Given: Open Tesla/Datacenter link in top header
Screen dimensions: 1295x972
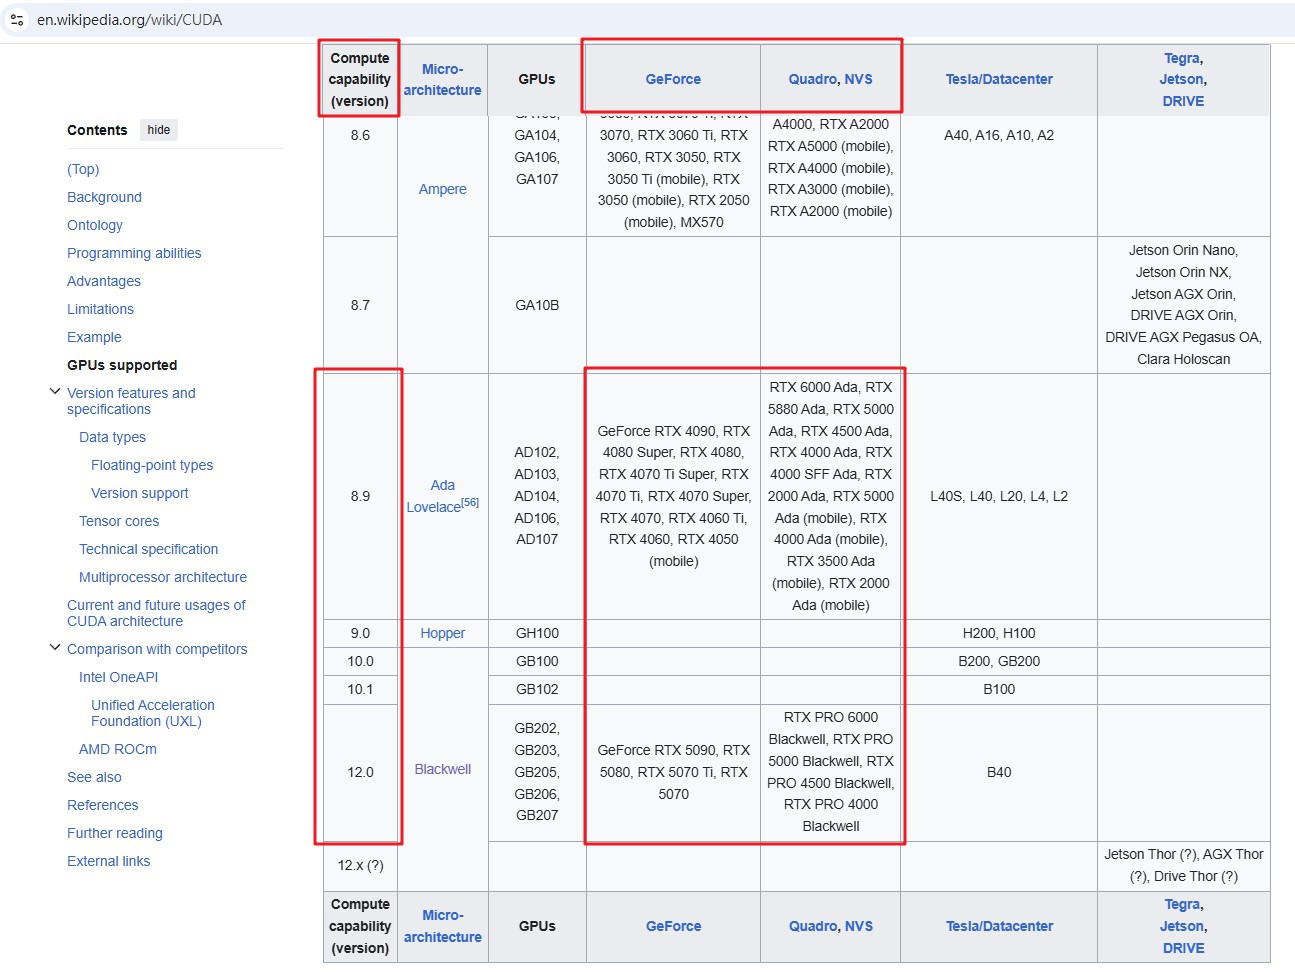Looking at the screenshot, I should [999, 79].
